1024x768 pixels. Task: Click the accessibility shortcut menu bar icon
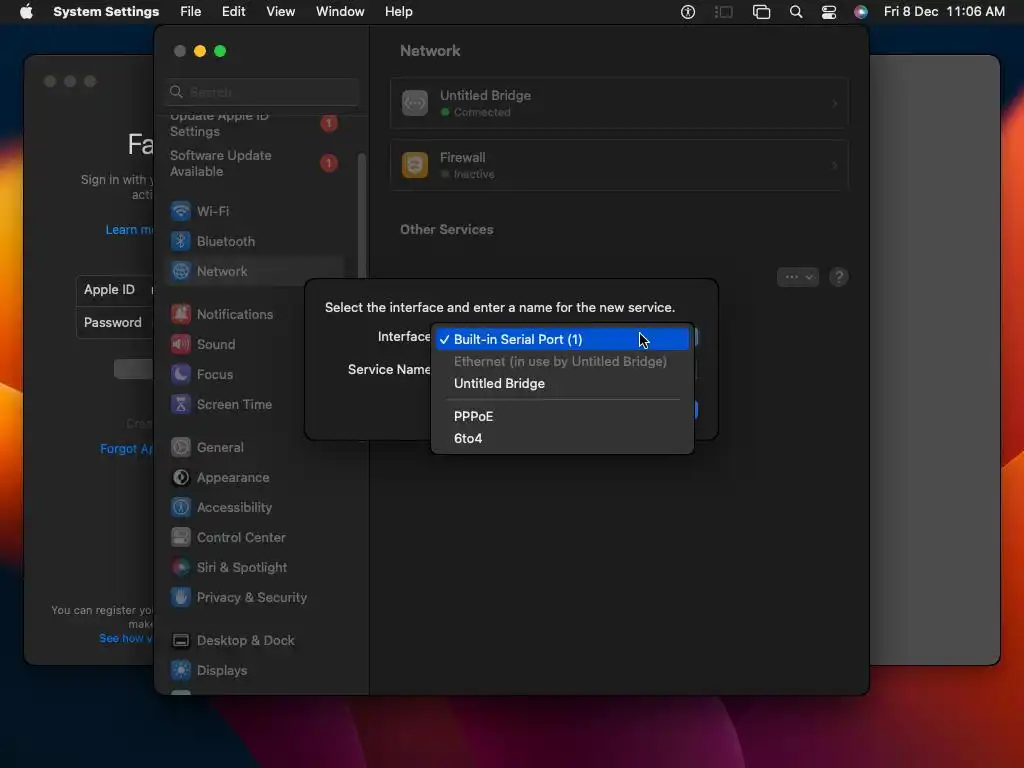click(688, 12)
